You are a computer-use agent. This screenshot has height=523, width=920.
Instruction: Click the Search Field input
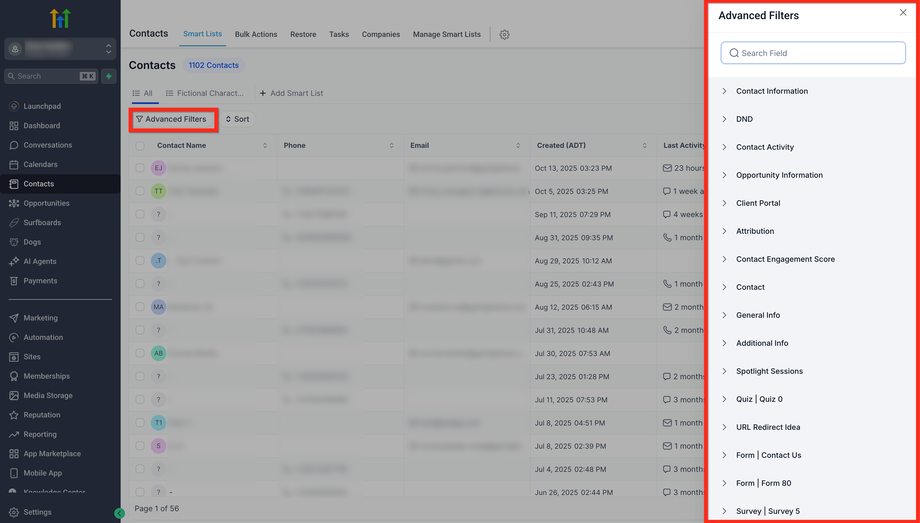point(813,53)
